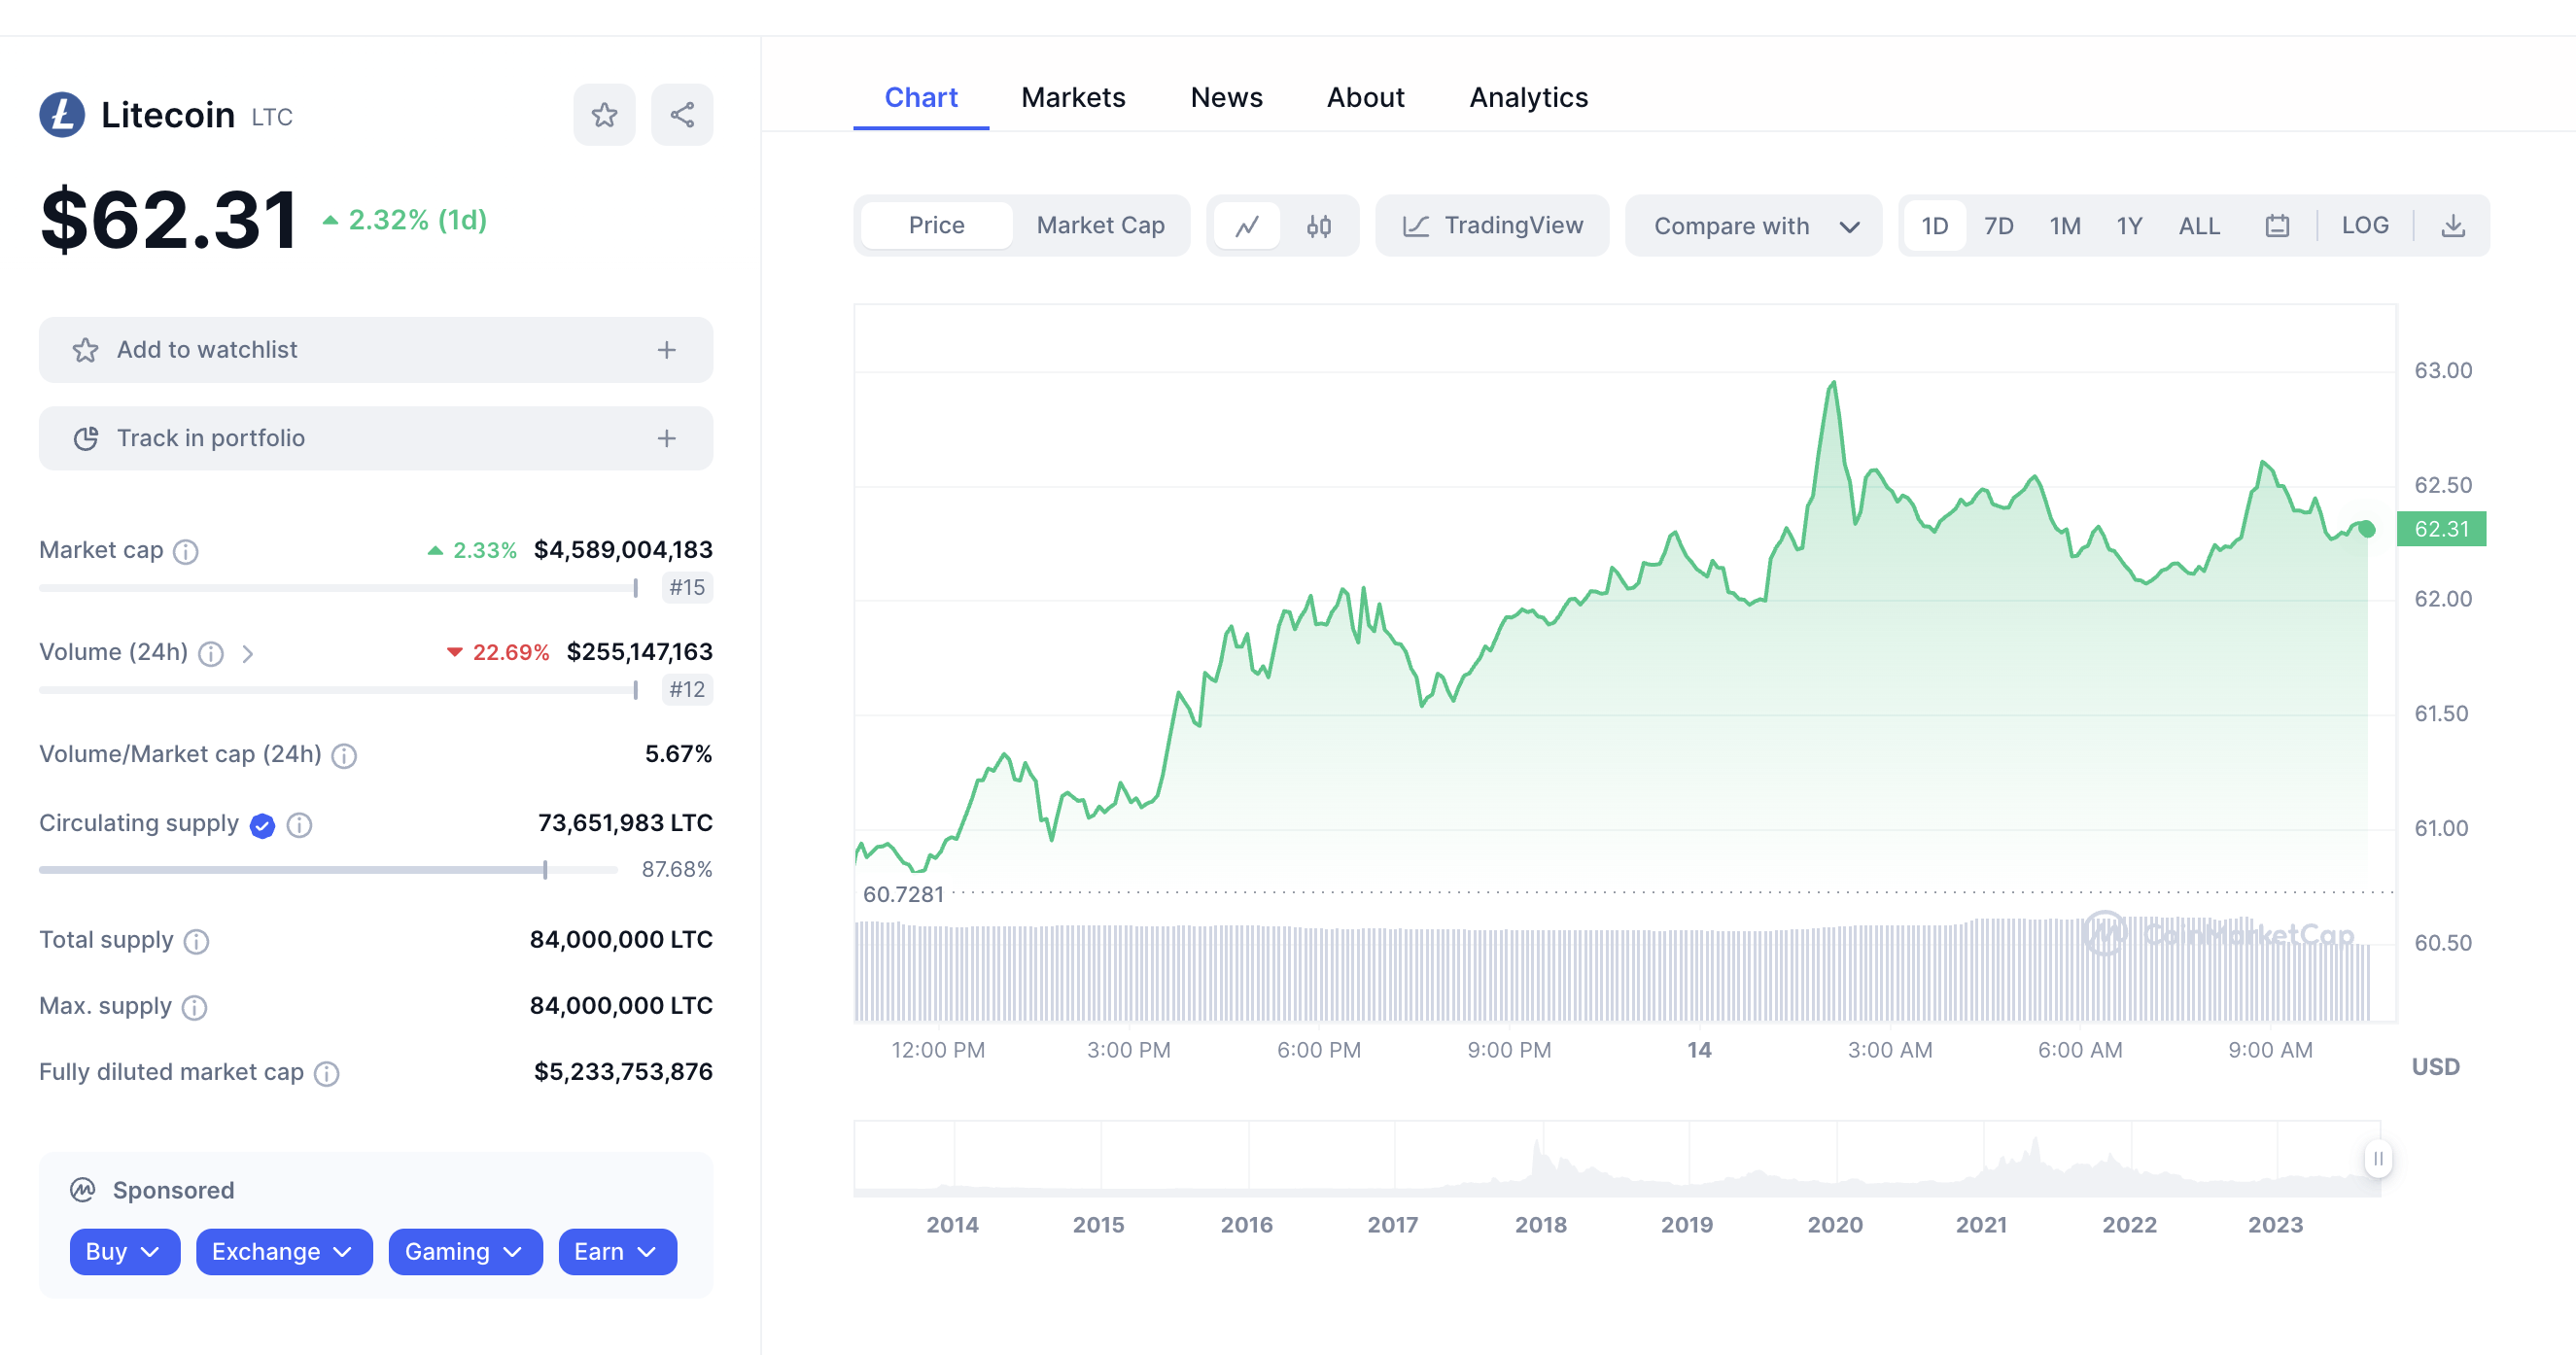Click the Circulating supply info icon
The width and height of the screenshot is (2576, 1355).
pos(299,825)
